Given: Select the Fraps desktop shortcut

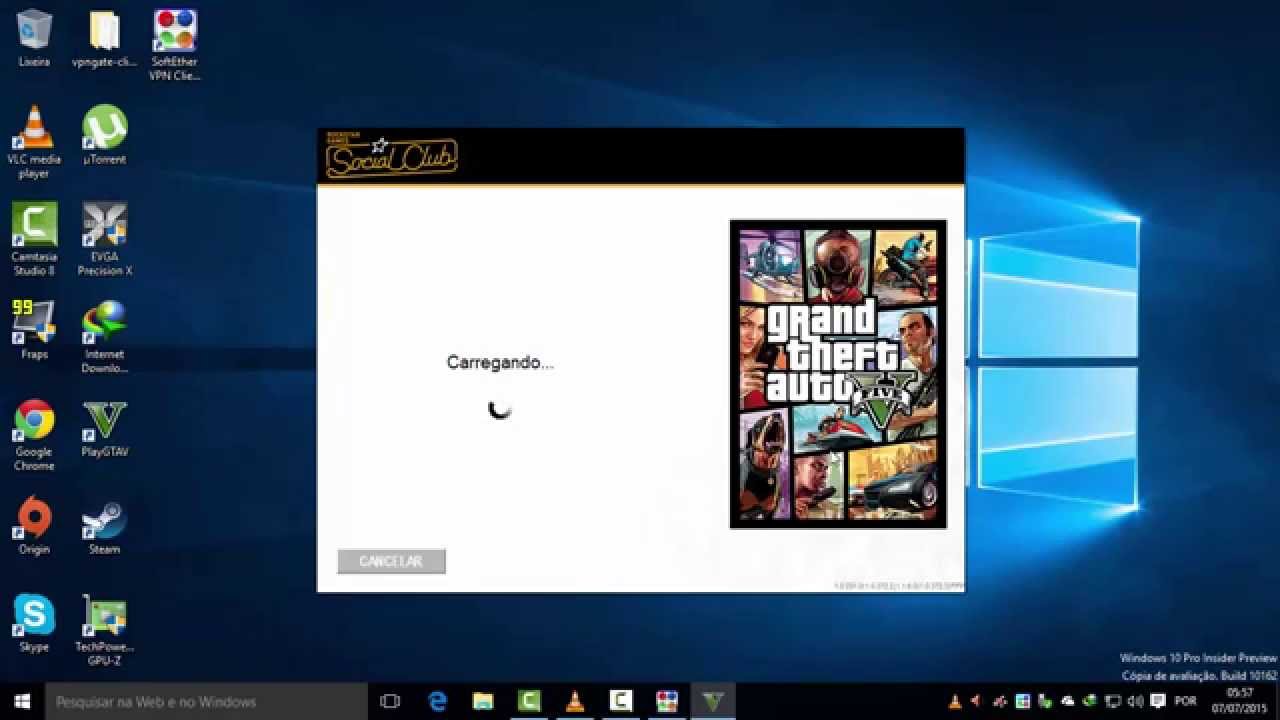Looking at the screenshot, I should [34, 330].
